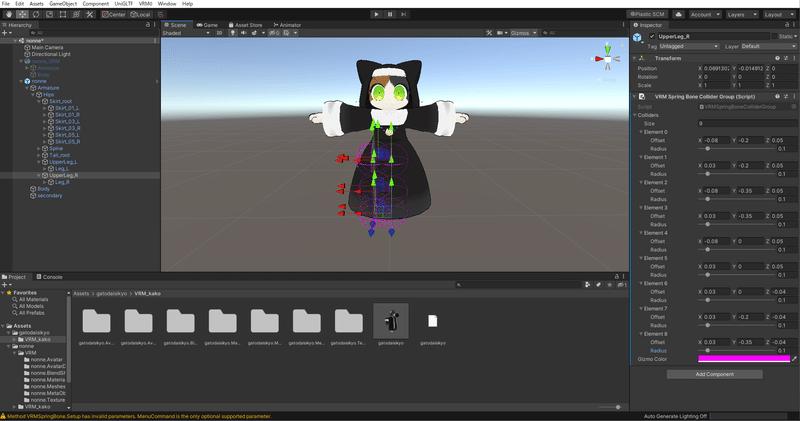Toggle scene lighting bulb icon
The width and height of the screenshot is (800, 421).
point(233,33)
